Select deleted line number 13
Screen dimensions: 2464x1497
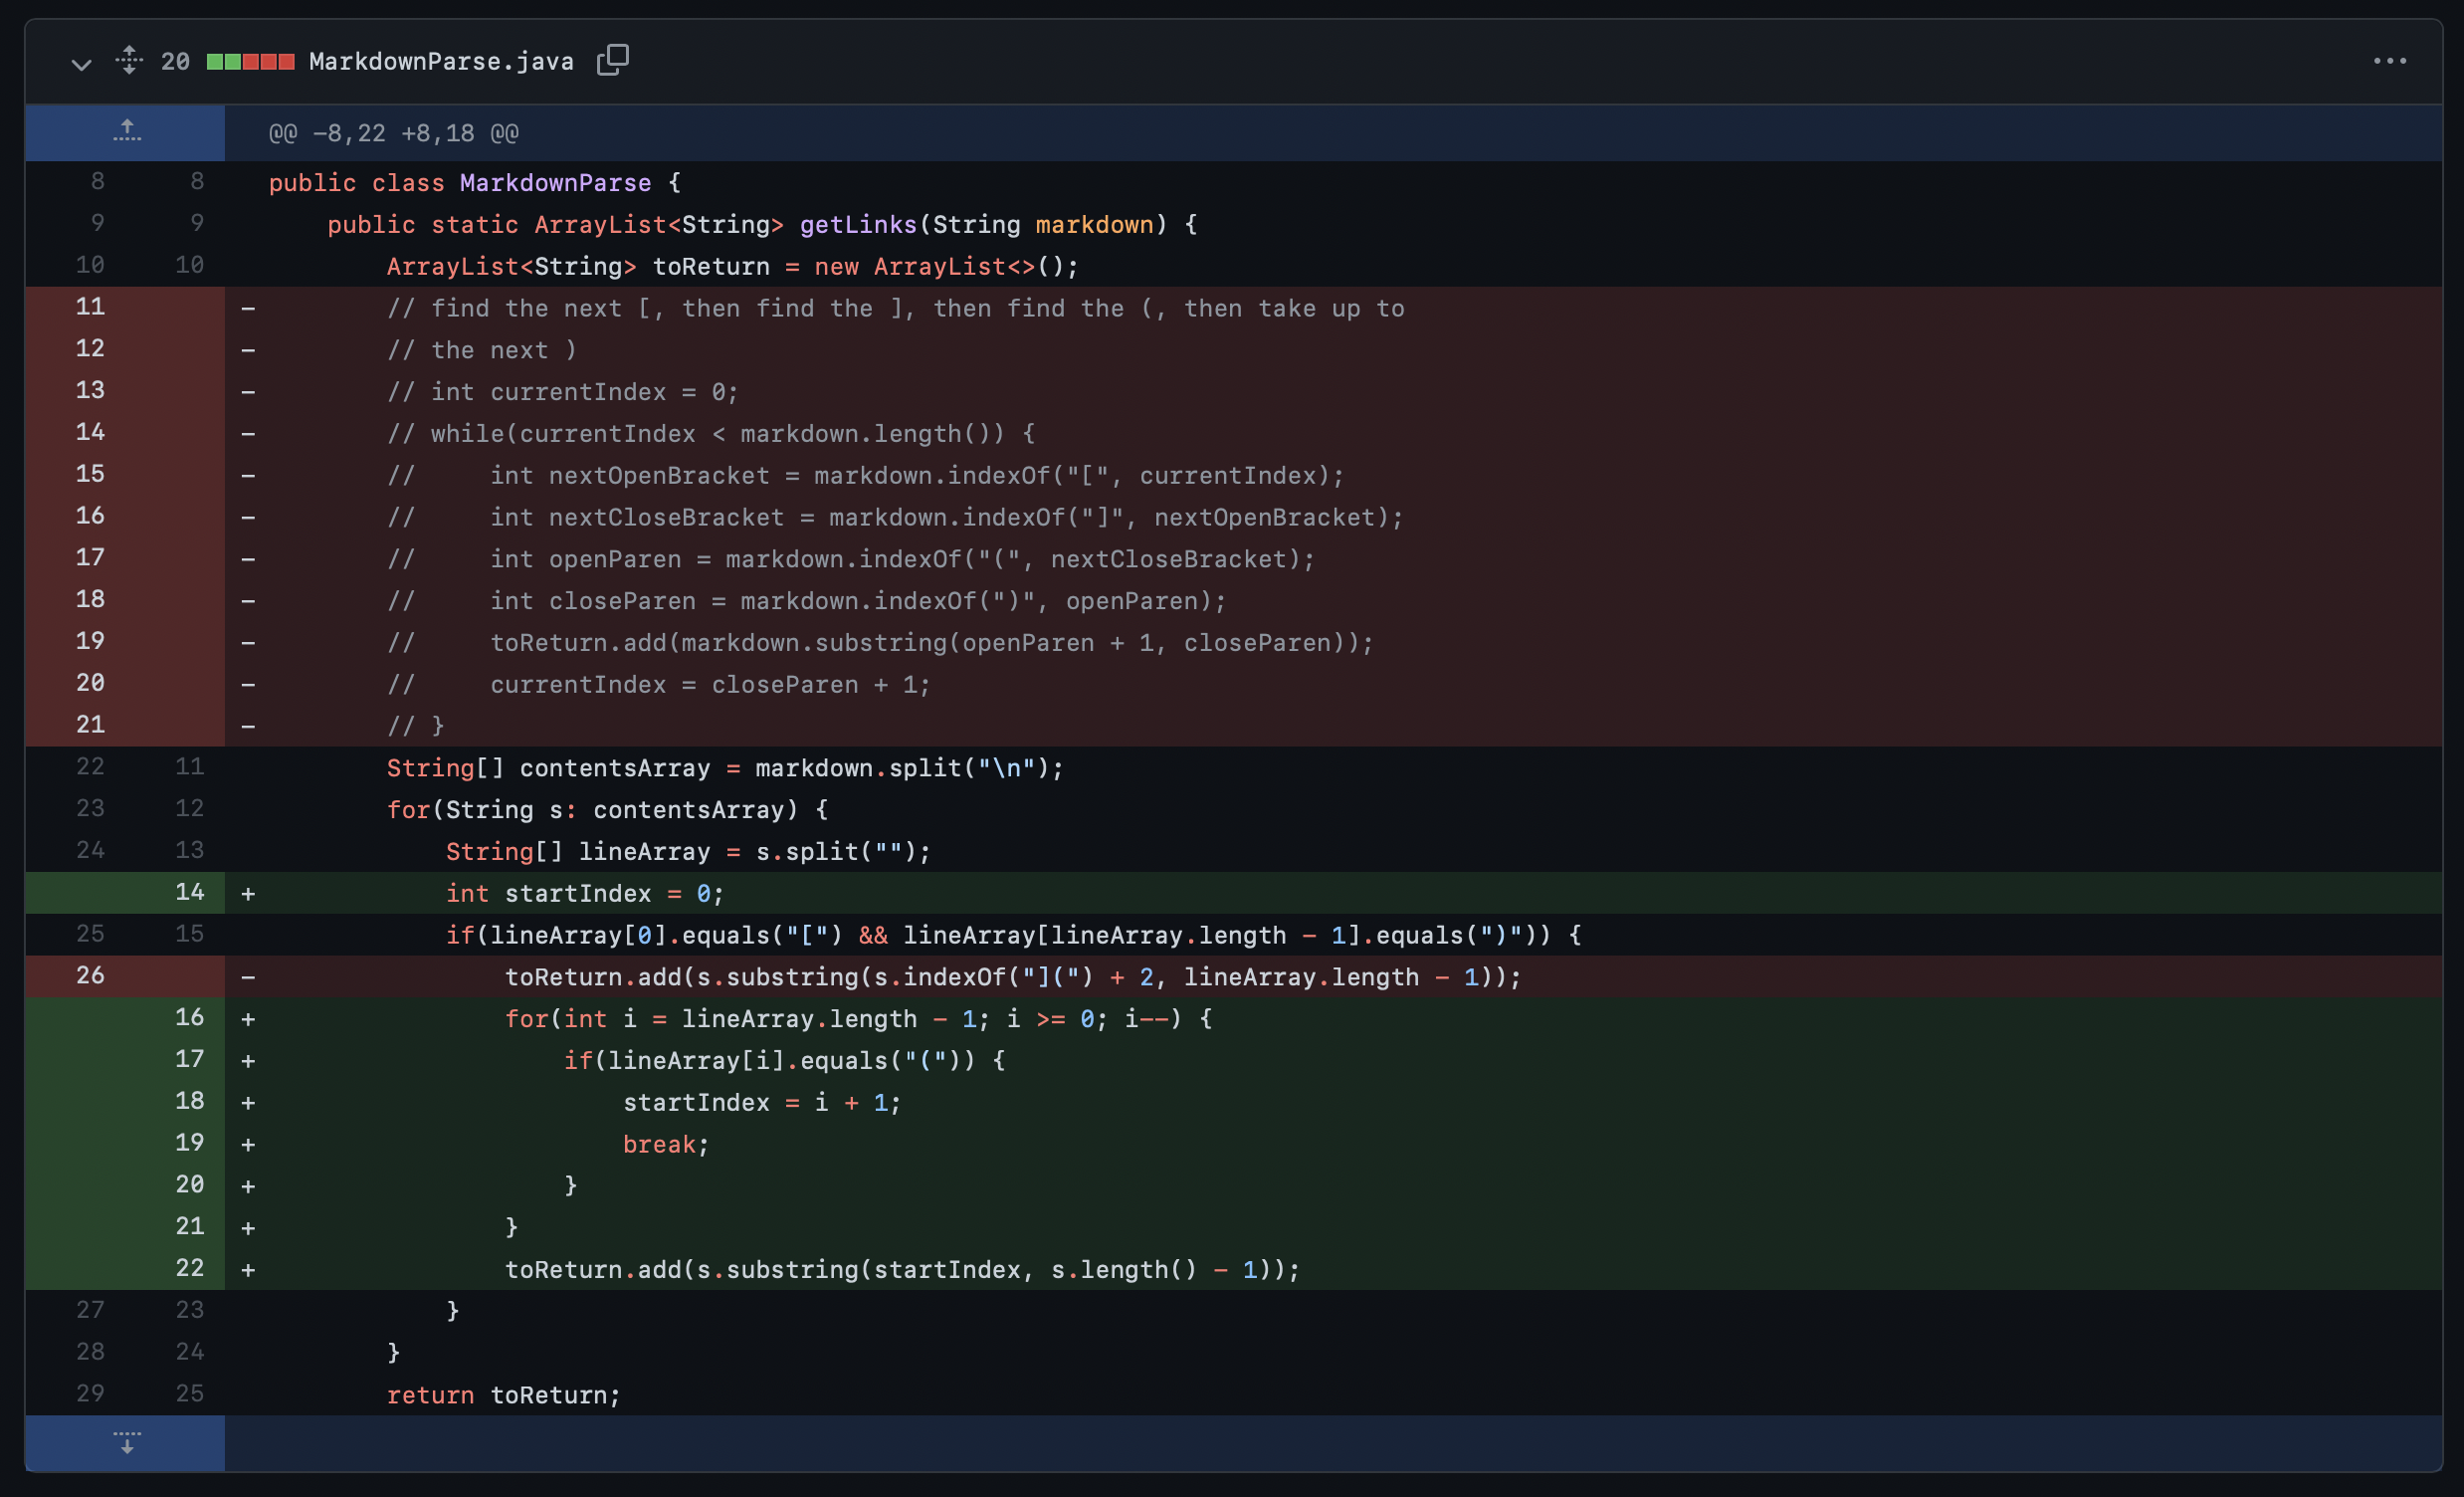90,391
